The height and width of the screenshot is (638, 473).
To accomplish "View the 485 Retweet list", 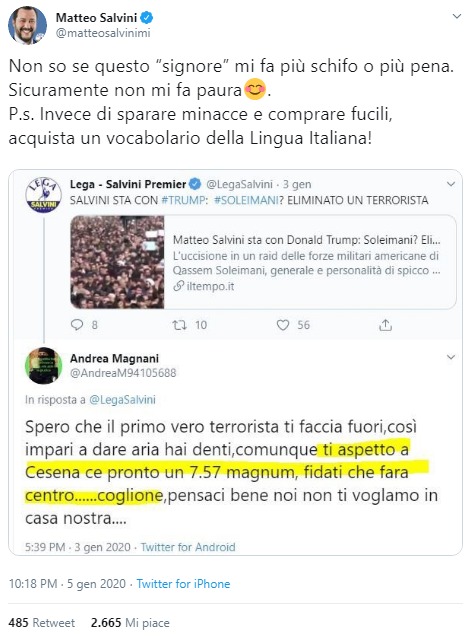I will 42,623.
